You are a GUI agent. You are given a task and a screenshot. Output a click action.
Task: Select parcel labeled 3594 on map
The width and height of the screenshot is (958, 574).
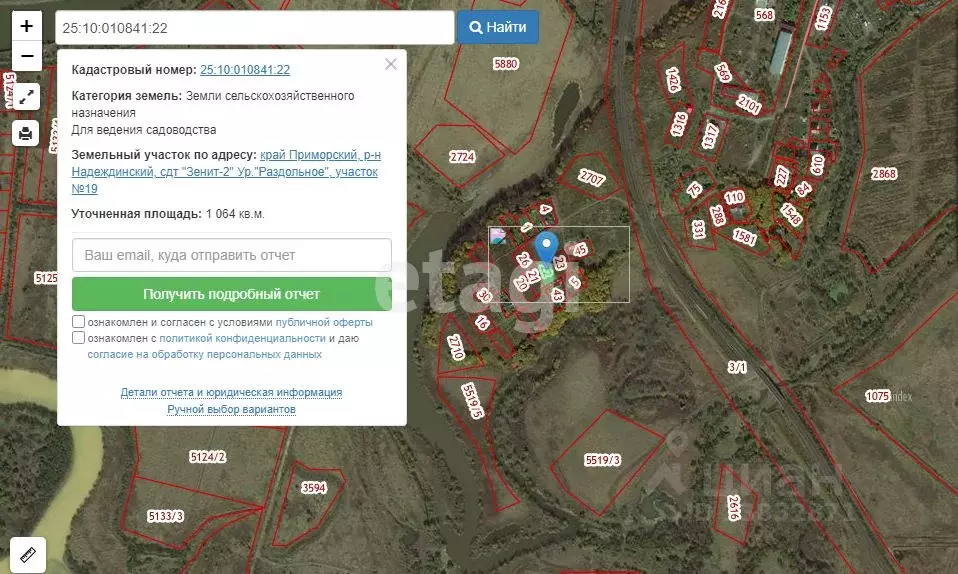[313, 487]
